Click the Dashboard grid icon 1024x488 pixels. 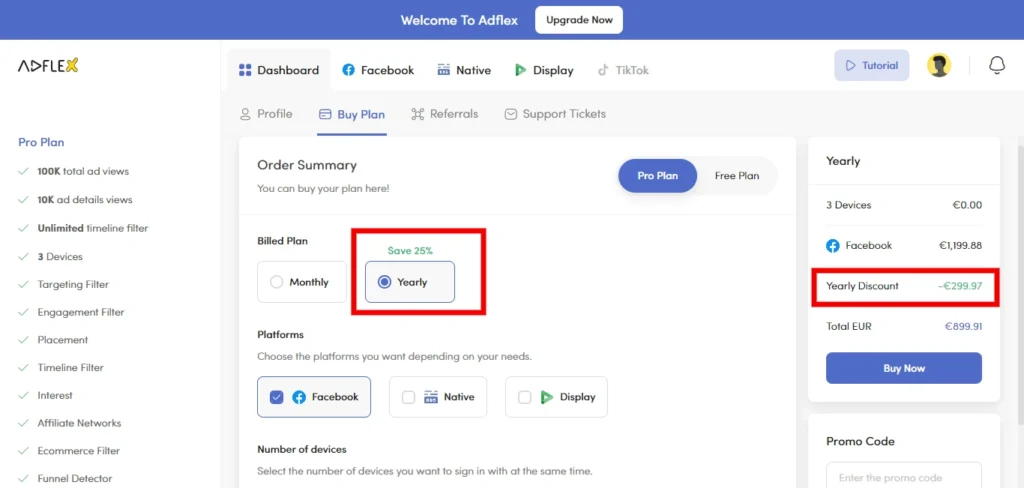pyautogui.click(x=245, y=70)
